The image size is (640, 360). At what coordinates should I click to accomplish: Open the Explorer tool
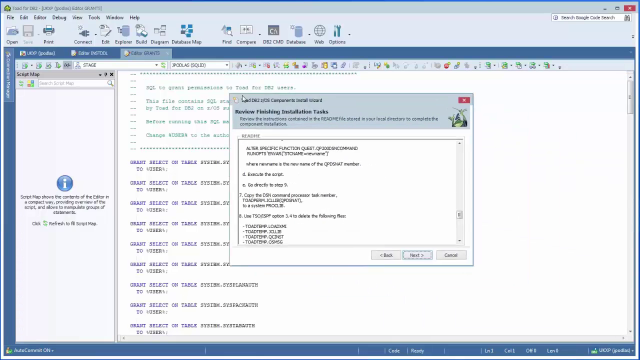pyautogui.click(x=123, y=35)
